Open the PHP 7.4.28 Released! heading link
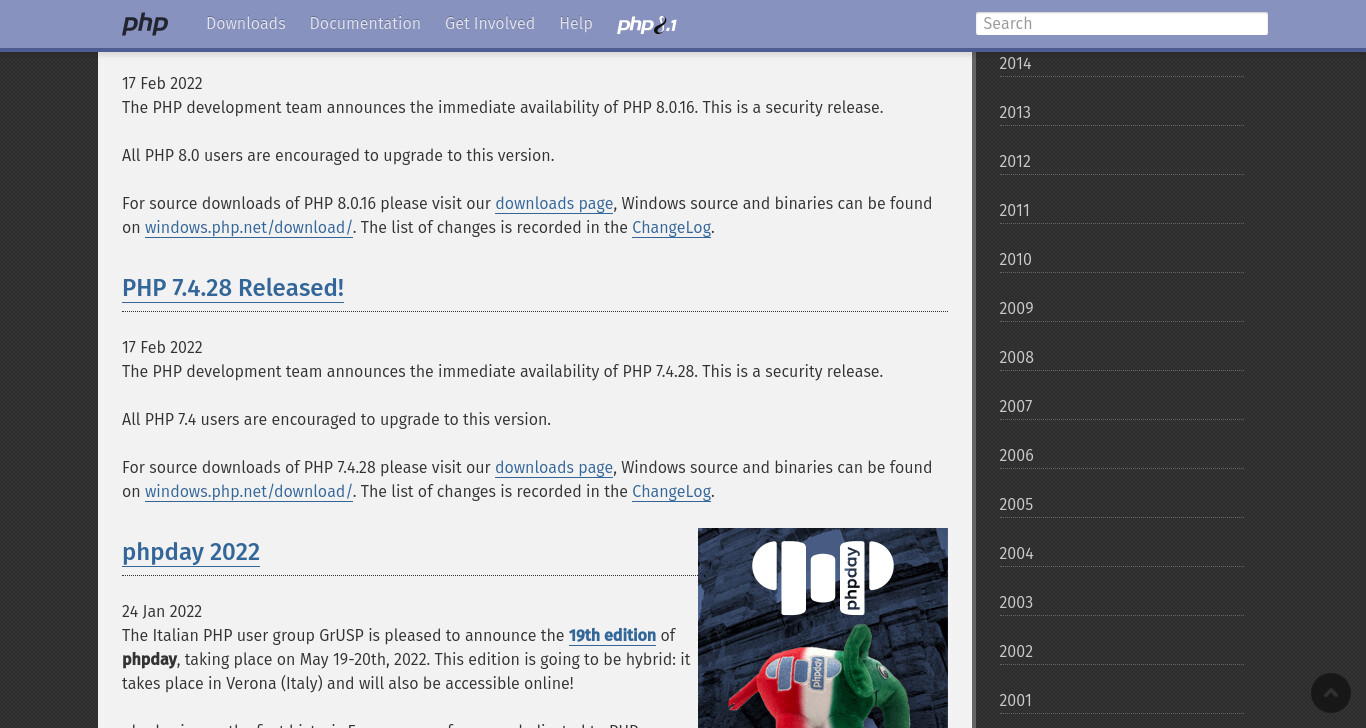The width and height of the screenshot is (1366, 728). coord(233,288)
